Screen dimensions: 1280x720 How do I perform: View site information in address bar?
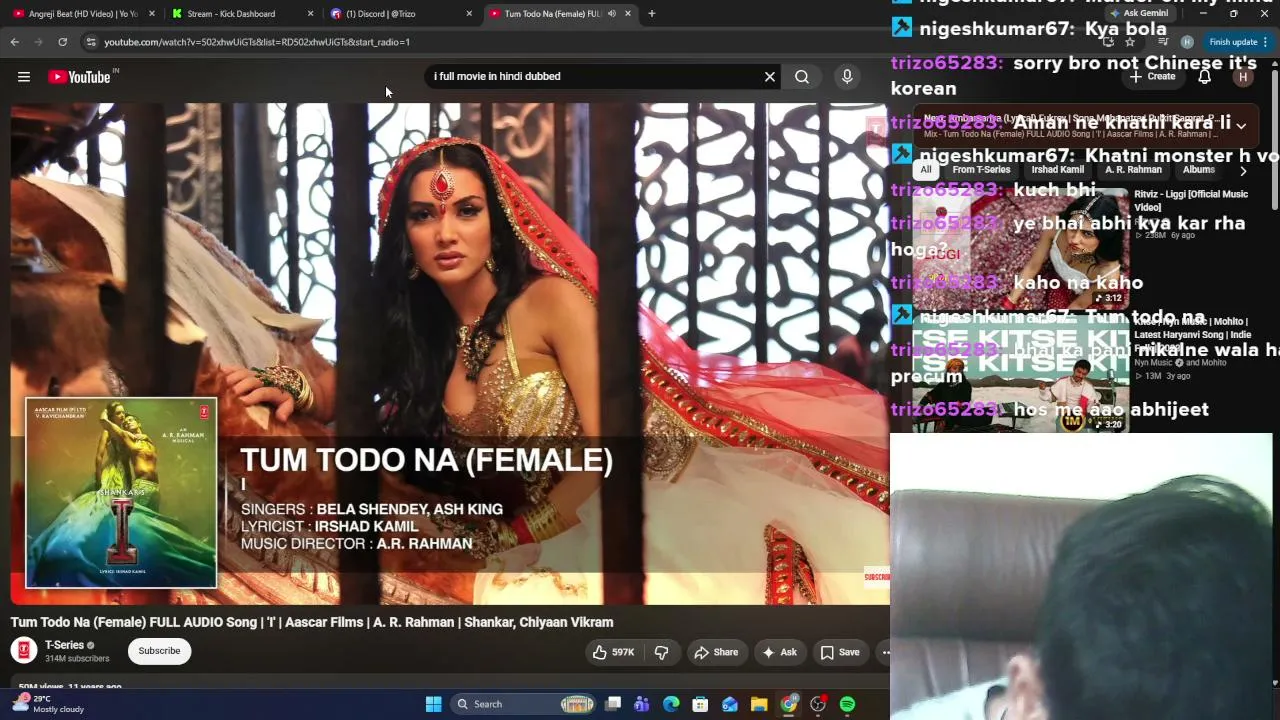click(x=90, y=42)
